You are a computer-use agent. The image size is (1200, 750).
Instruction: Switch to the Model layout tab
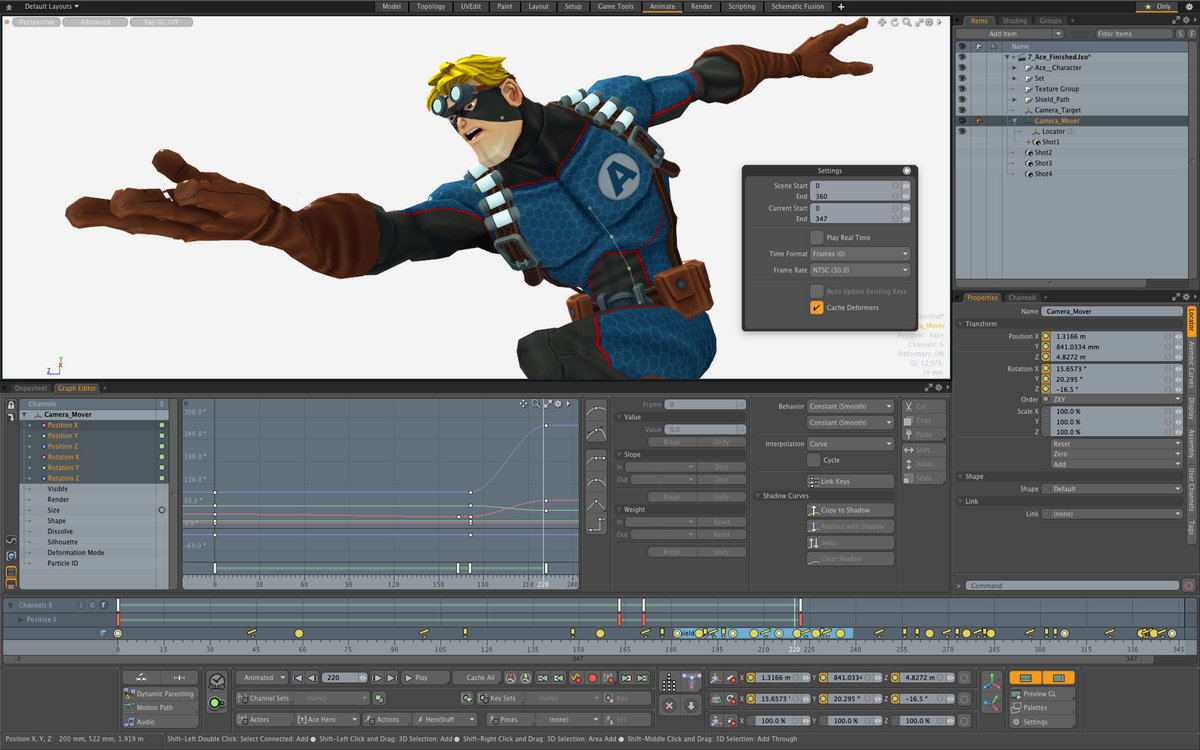click(391, 6)
